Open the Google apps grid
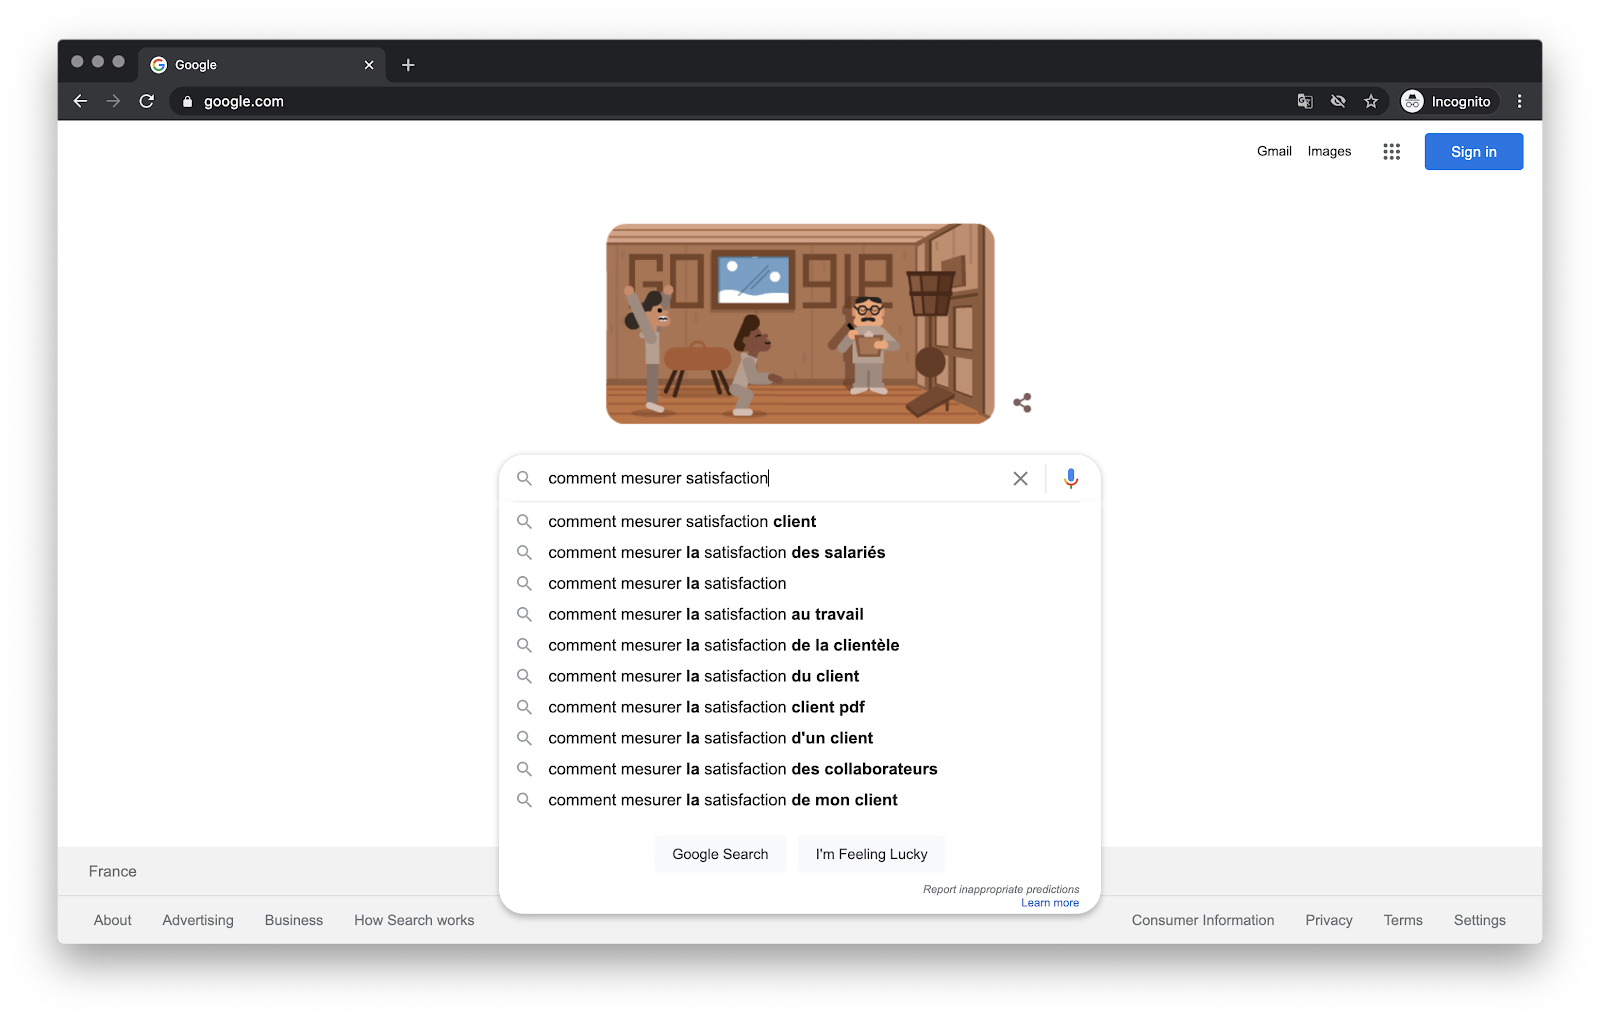Image resolution: width=1600 pixels, height=1020 pixels. [x=1391, y=152]
